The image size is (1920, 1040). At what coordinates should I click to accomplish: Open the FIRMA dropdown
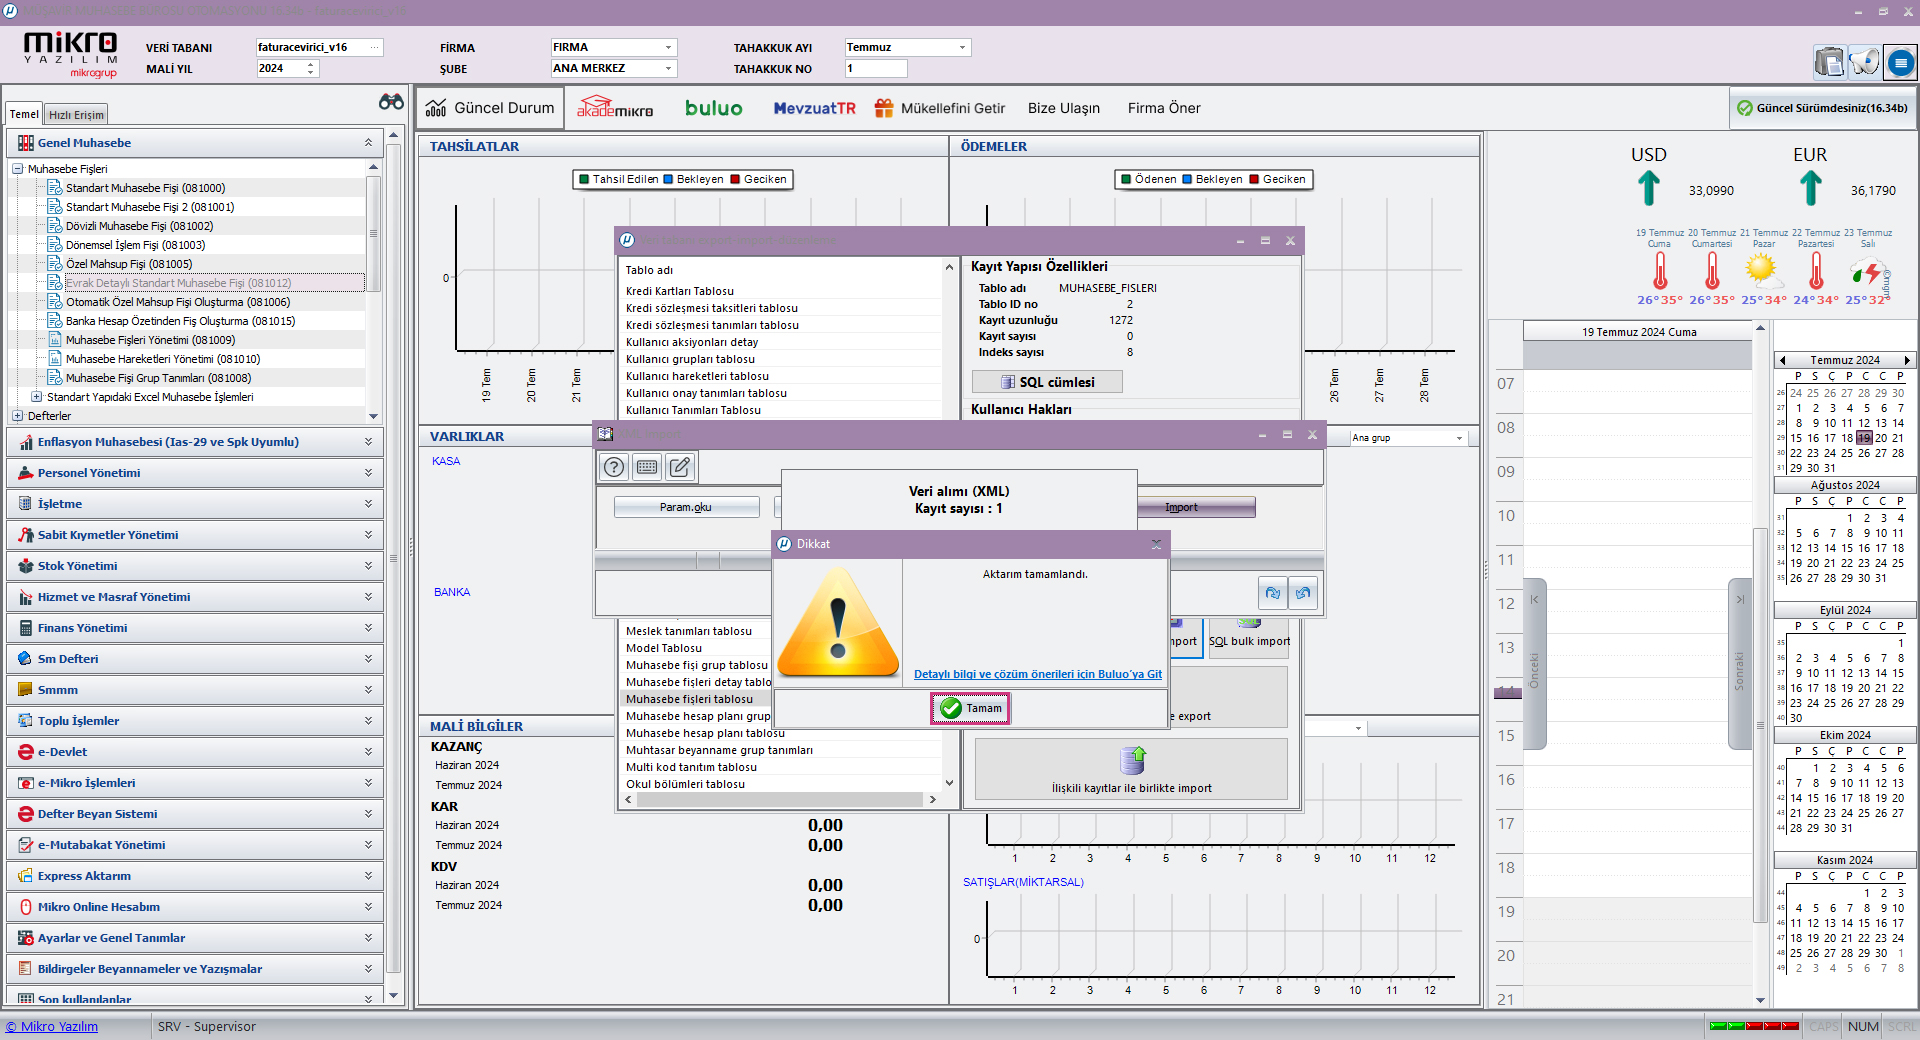point(668,48)
